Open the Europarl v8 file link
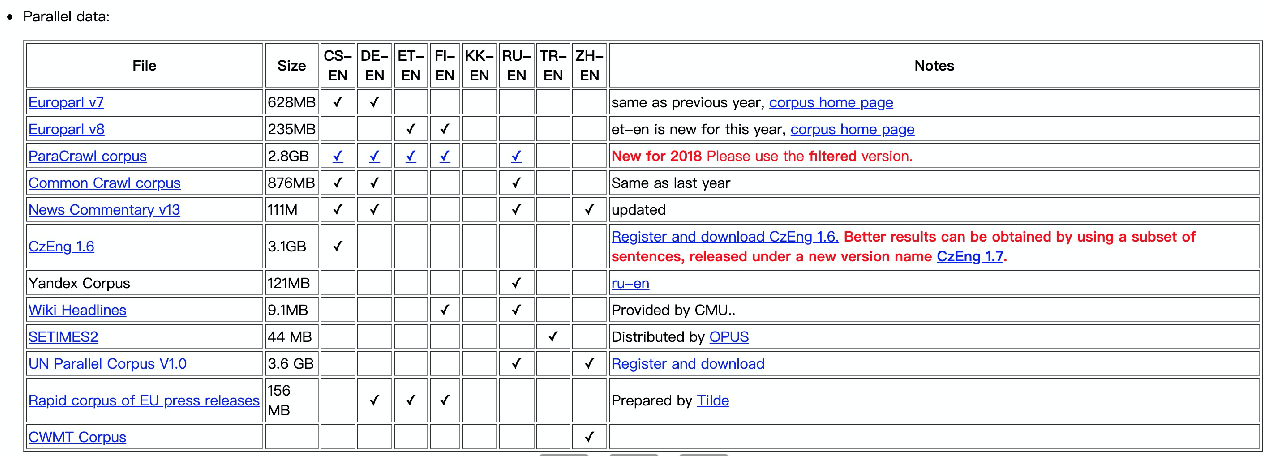Image resolution: width=1266 pixels, height=456 pixels. pyautogui.click(x=66, y=129)
